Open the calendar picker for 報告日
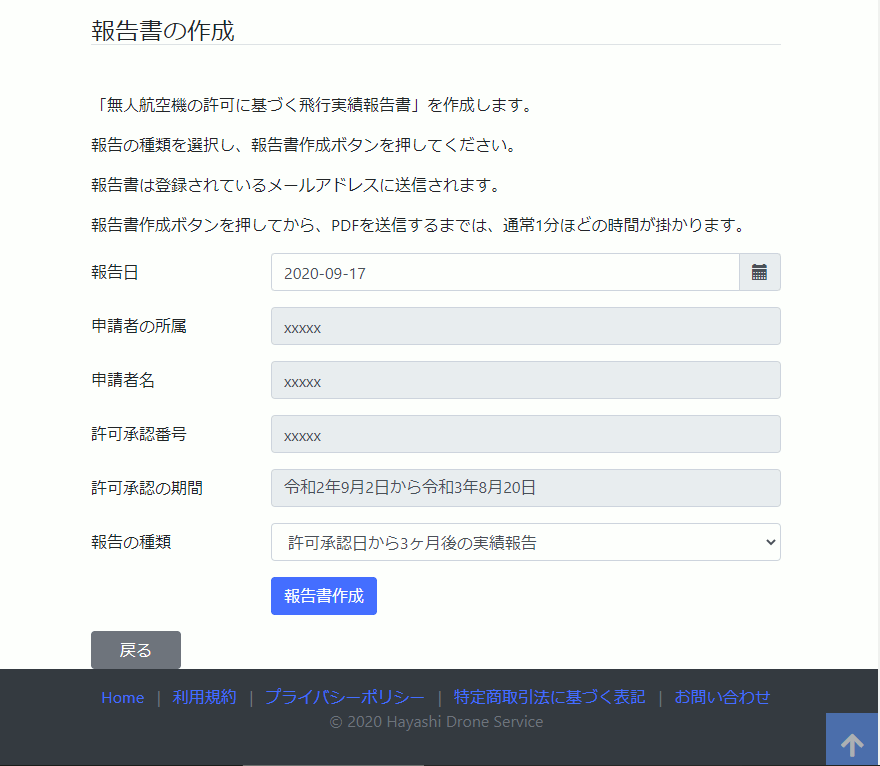 tap(760, 271)
